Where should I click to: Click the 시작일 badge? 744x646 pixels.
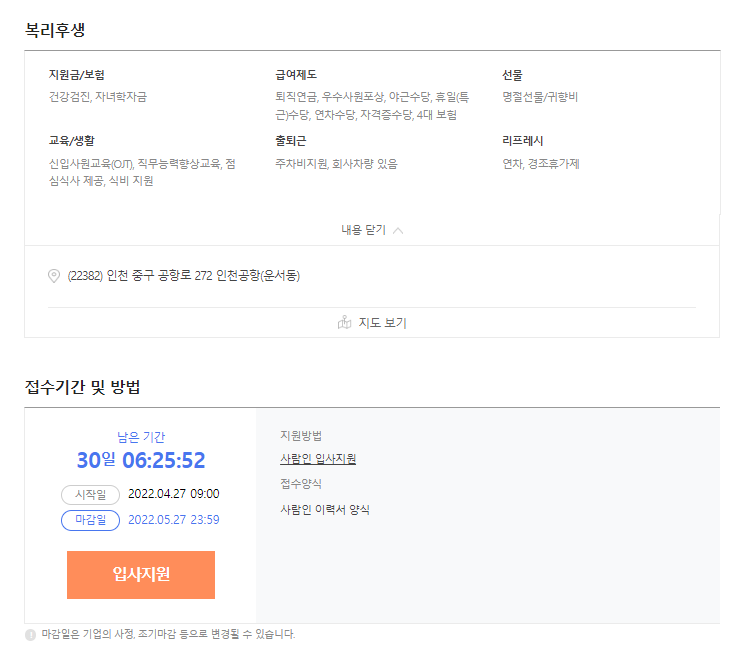point(91,495)
